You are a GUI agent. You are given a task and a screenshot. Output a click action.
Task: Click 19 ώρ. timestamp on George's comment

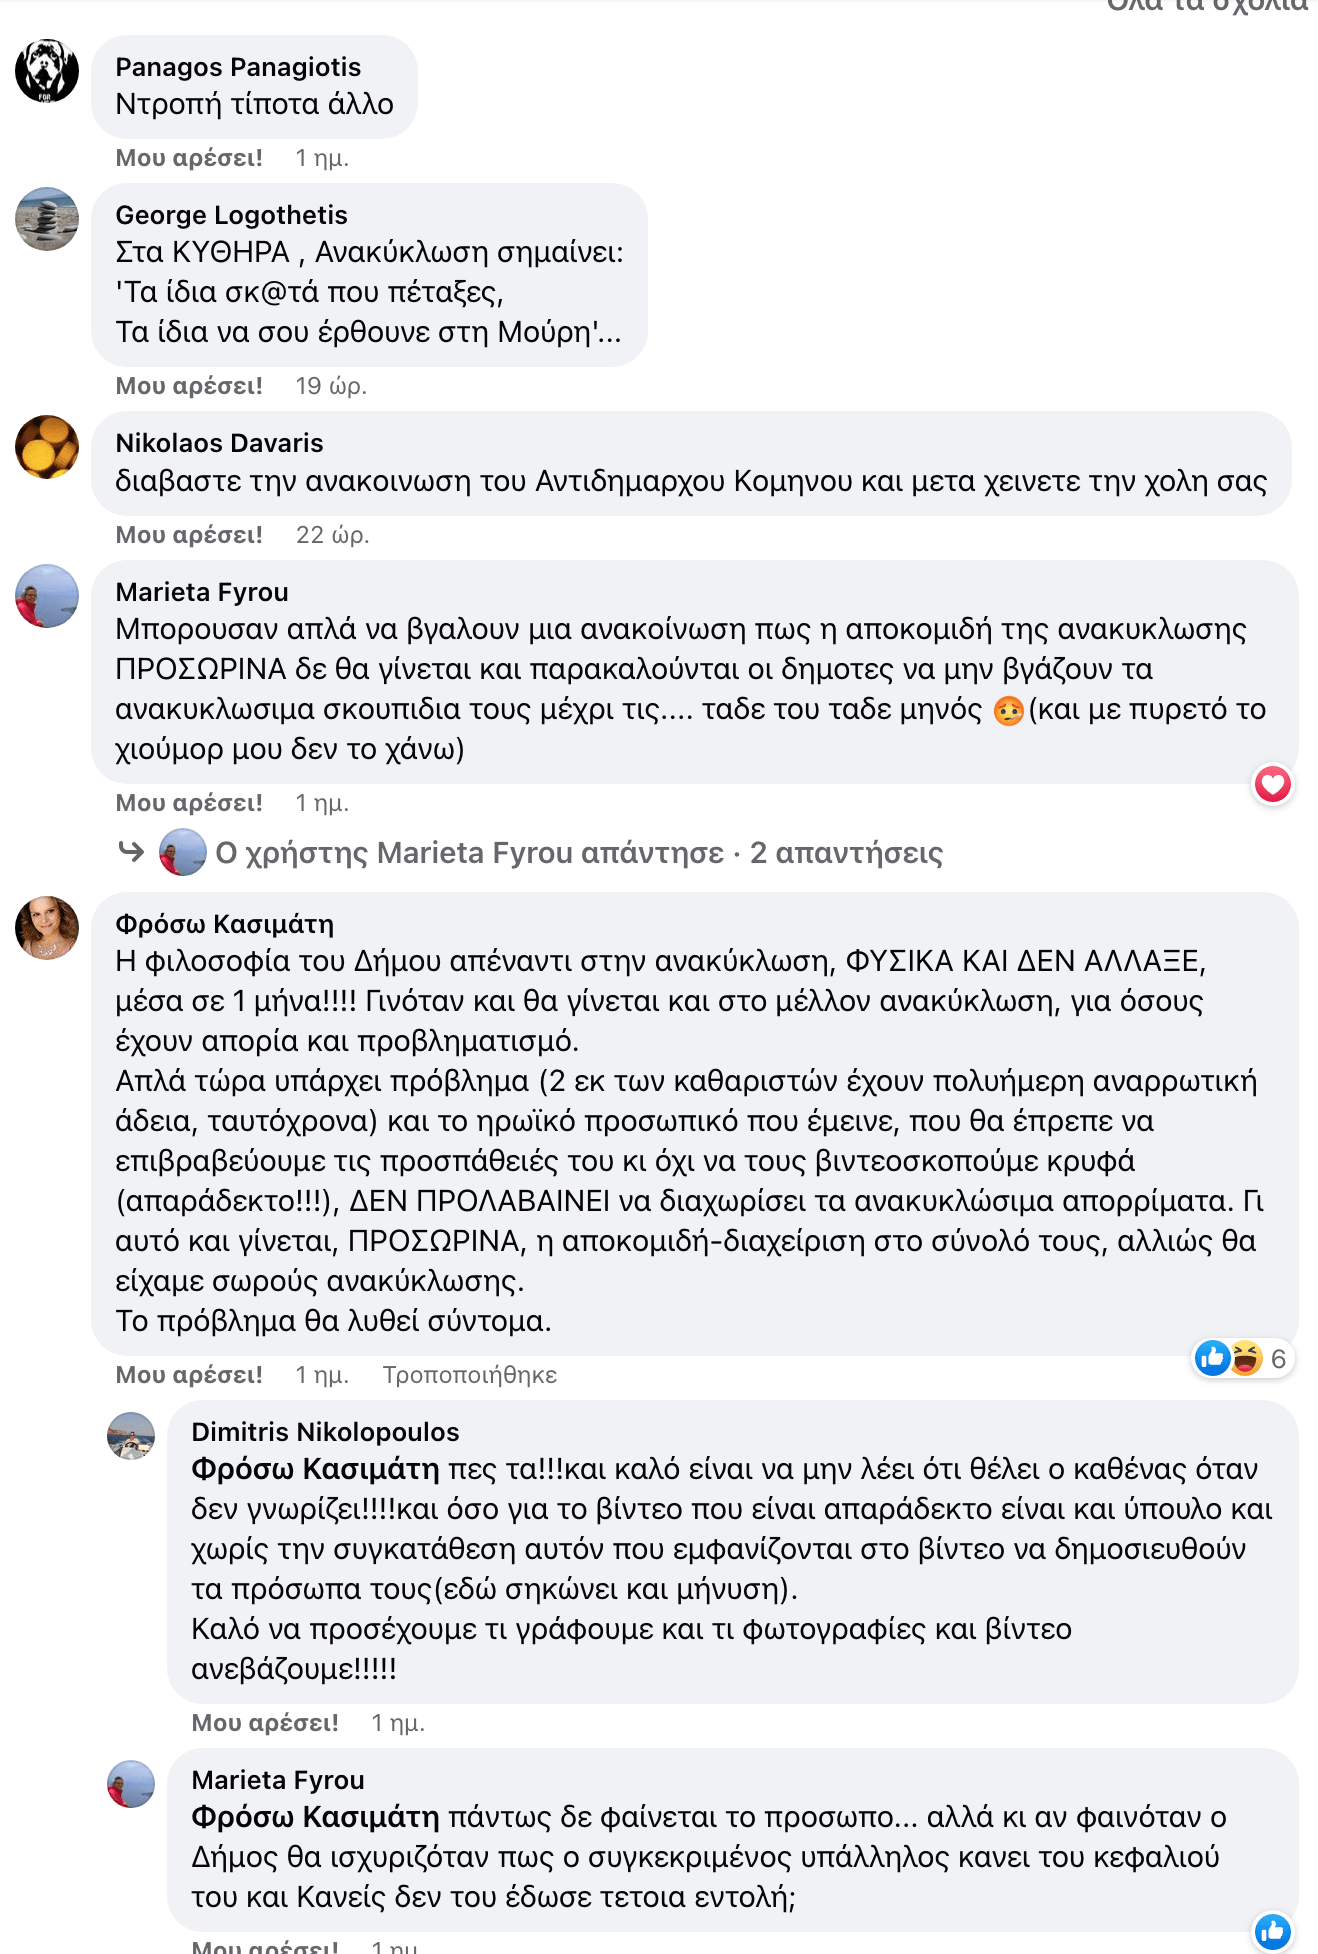[331, 386]
